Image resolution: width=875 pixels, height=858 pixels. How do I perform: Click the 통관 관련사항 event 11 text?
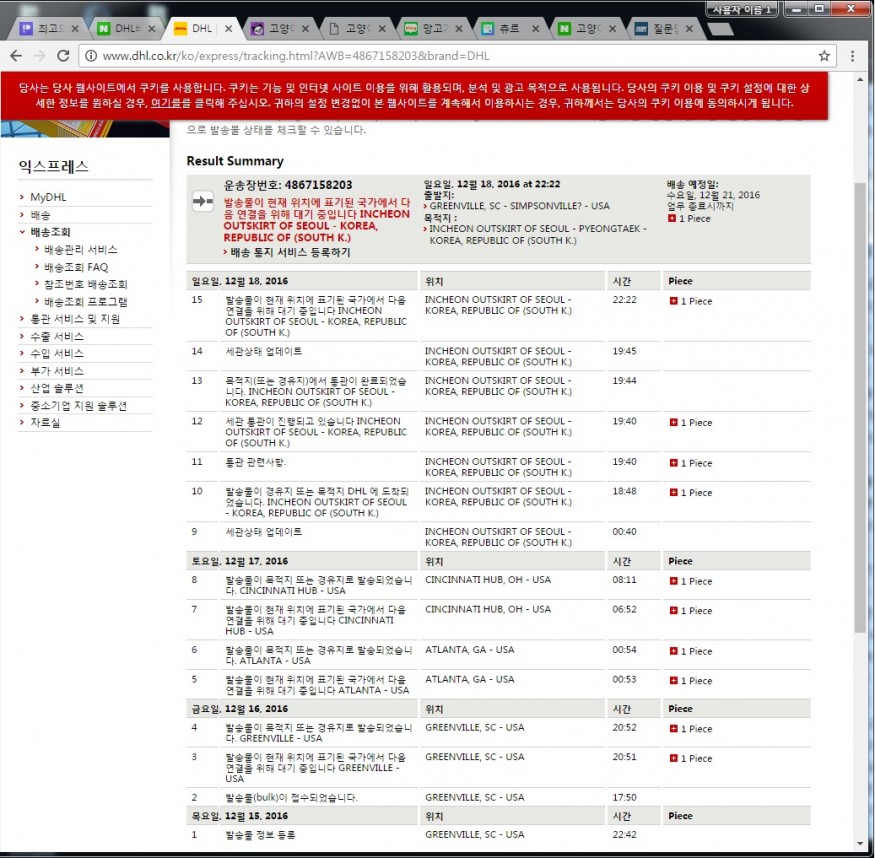[255, 462]
